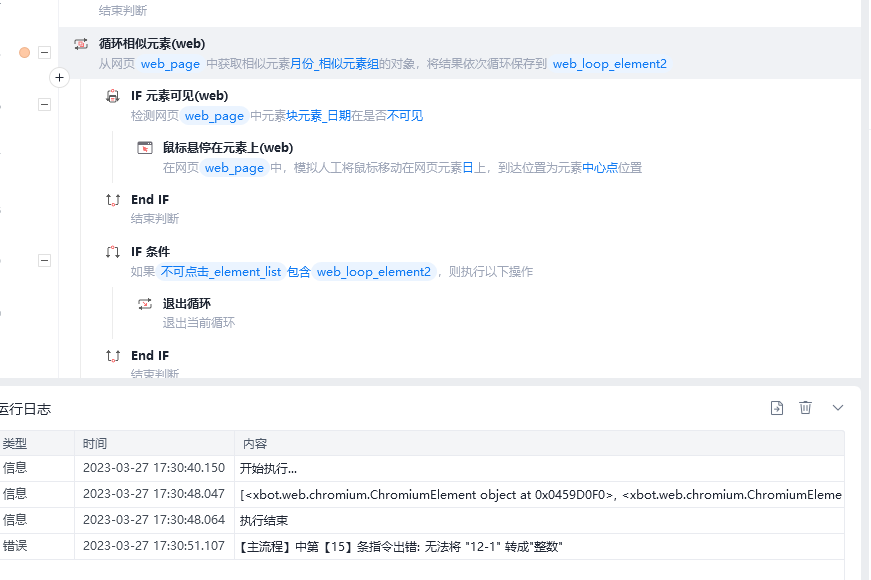Click the first End IF icon
871x580 pixels.
pos(113,200)
